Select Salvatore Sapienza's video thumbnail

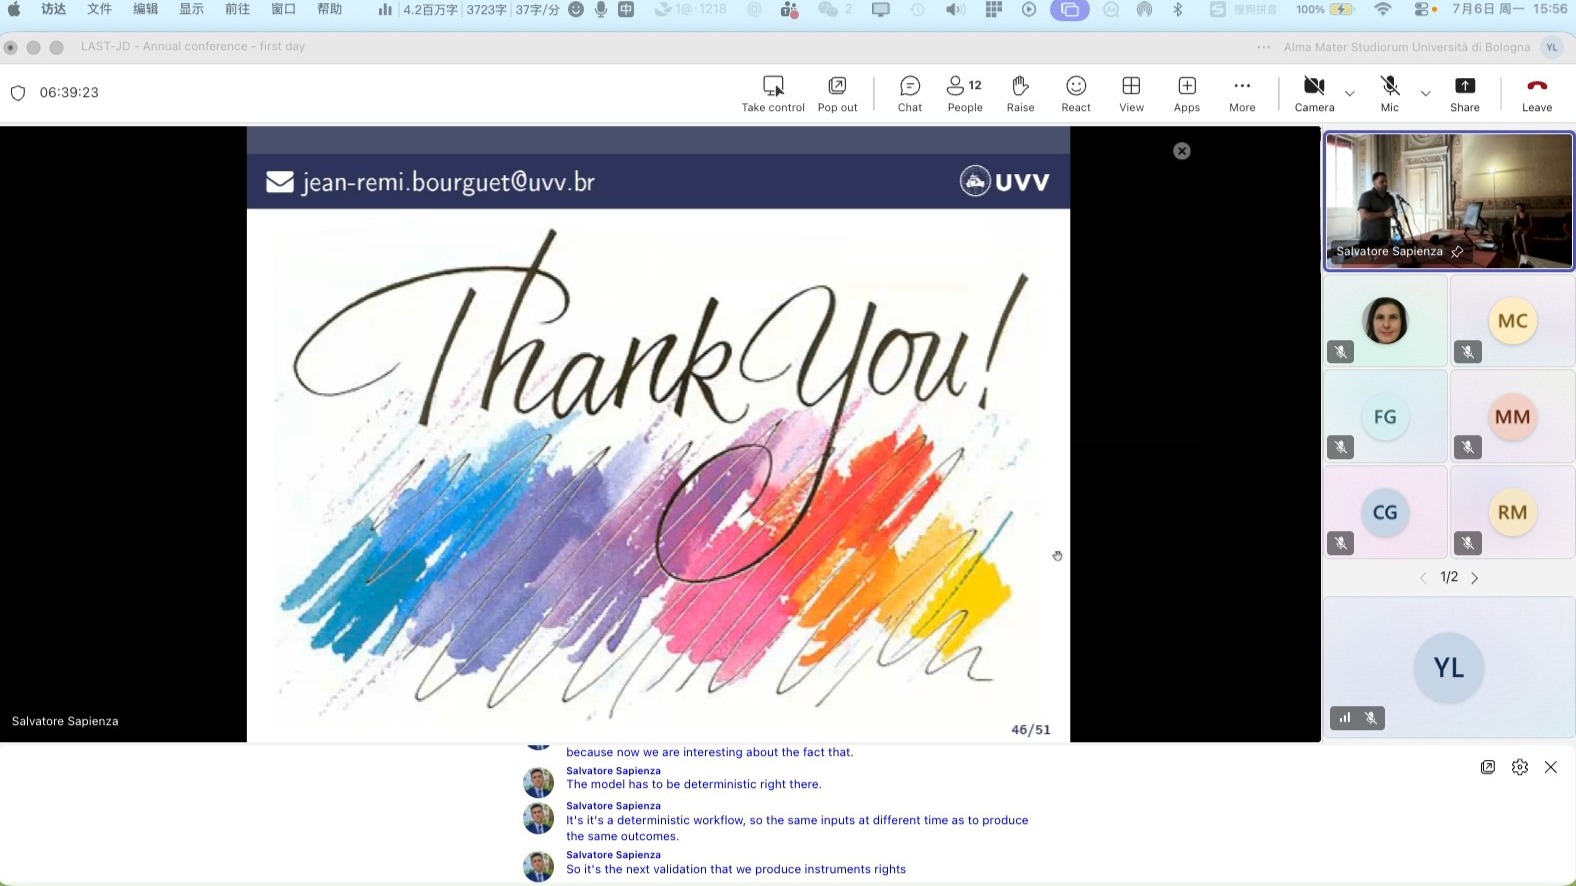click(x=1449, y=201)
